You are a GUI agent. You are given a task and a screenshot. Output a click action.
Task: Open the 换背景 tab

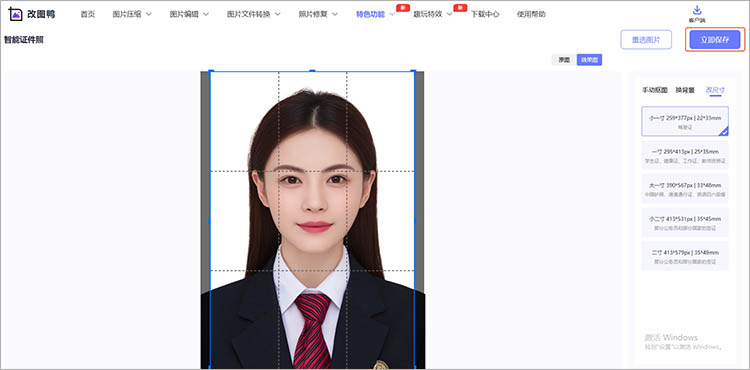[x=685, y=90]
